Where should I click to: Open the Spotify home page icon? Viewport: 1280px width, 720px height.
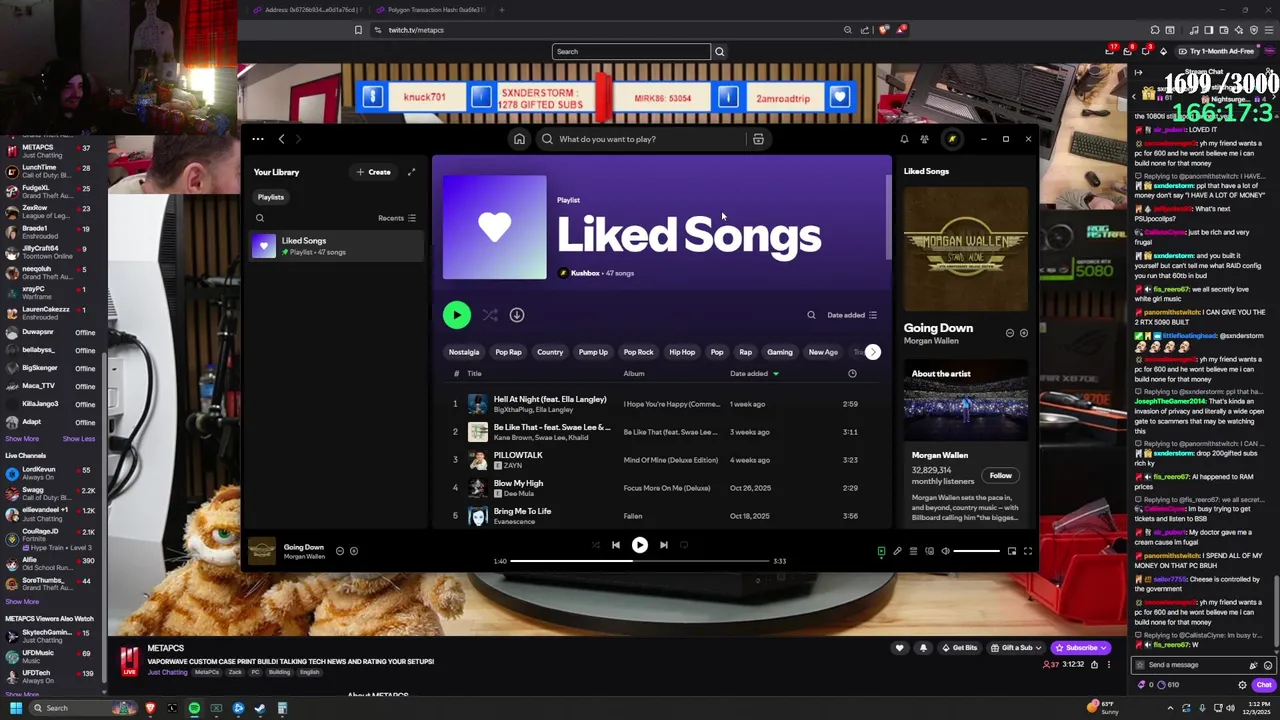[519, 139]
